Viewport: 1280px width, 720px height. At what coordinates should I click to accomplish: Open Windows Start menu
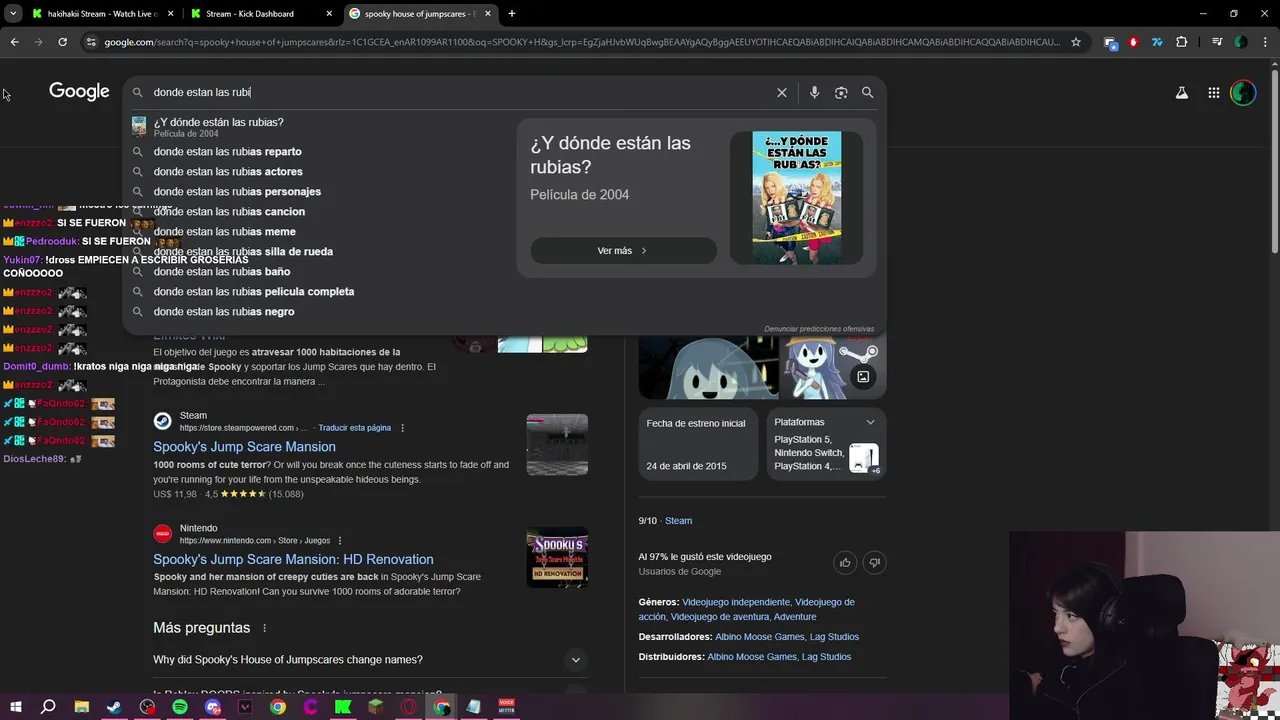pyautogui.click(x=16, y=707)
